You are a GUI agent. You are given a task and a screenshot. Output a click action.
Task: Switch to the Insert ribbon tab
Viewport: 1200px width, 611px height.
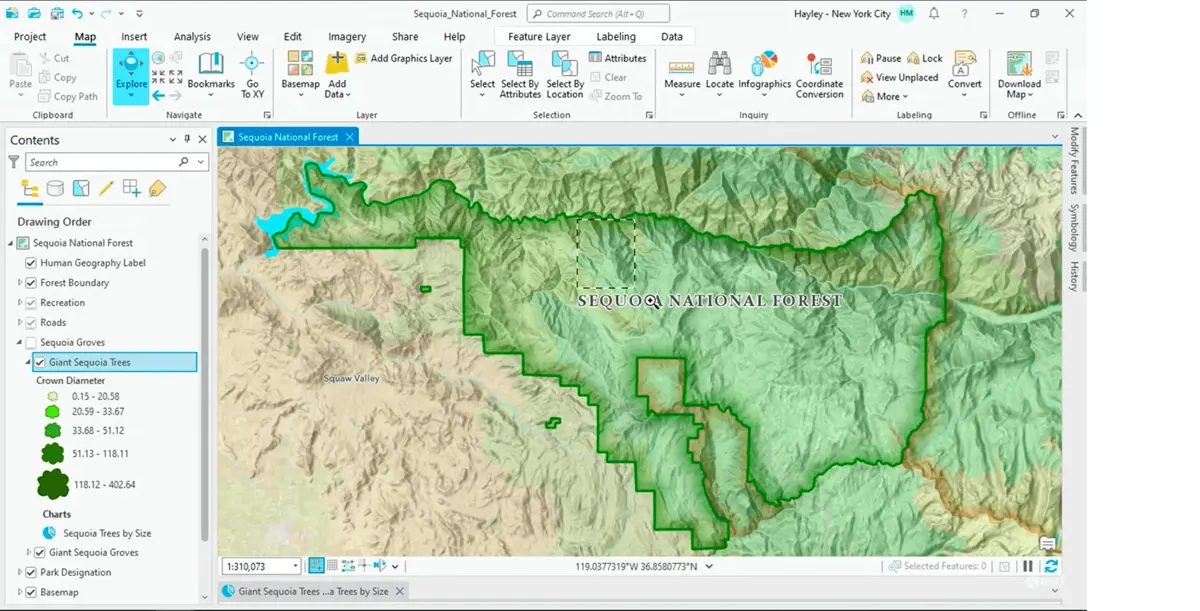click(x=134, y=37)
